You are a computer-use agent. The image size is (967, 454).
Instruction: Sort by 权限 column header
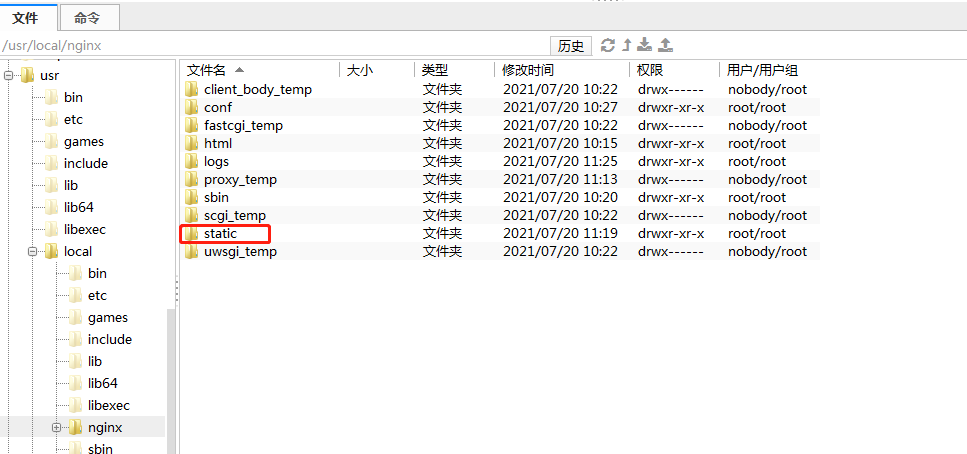674,70
